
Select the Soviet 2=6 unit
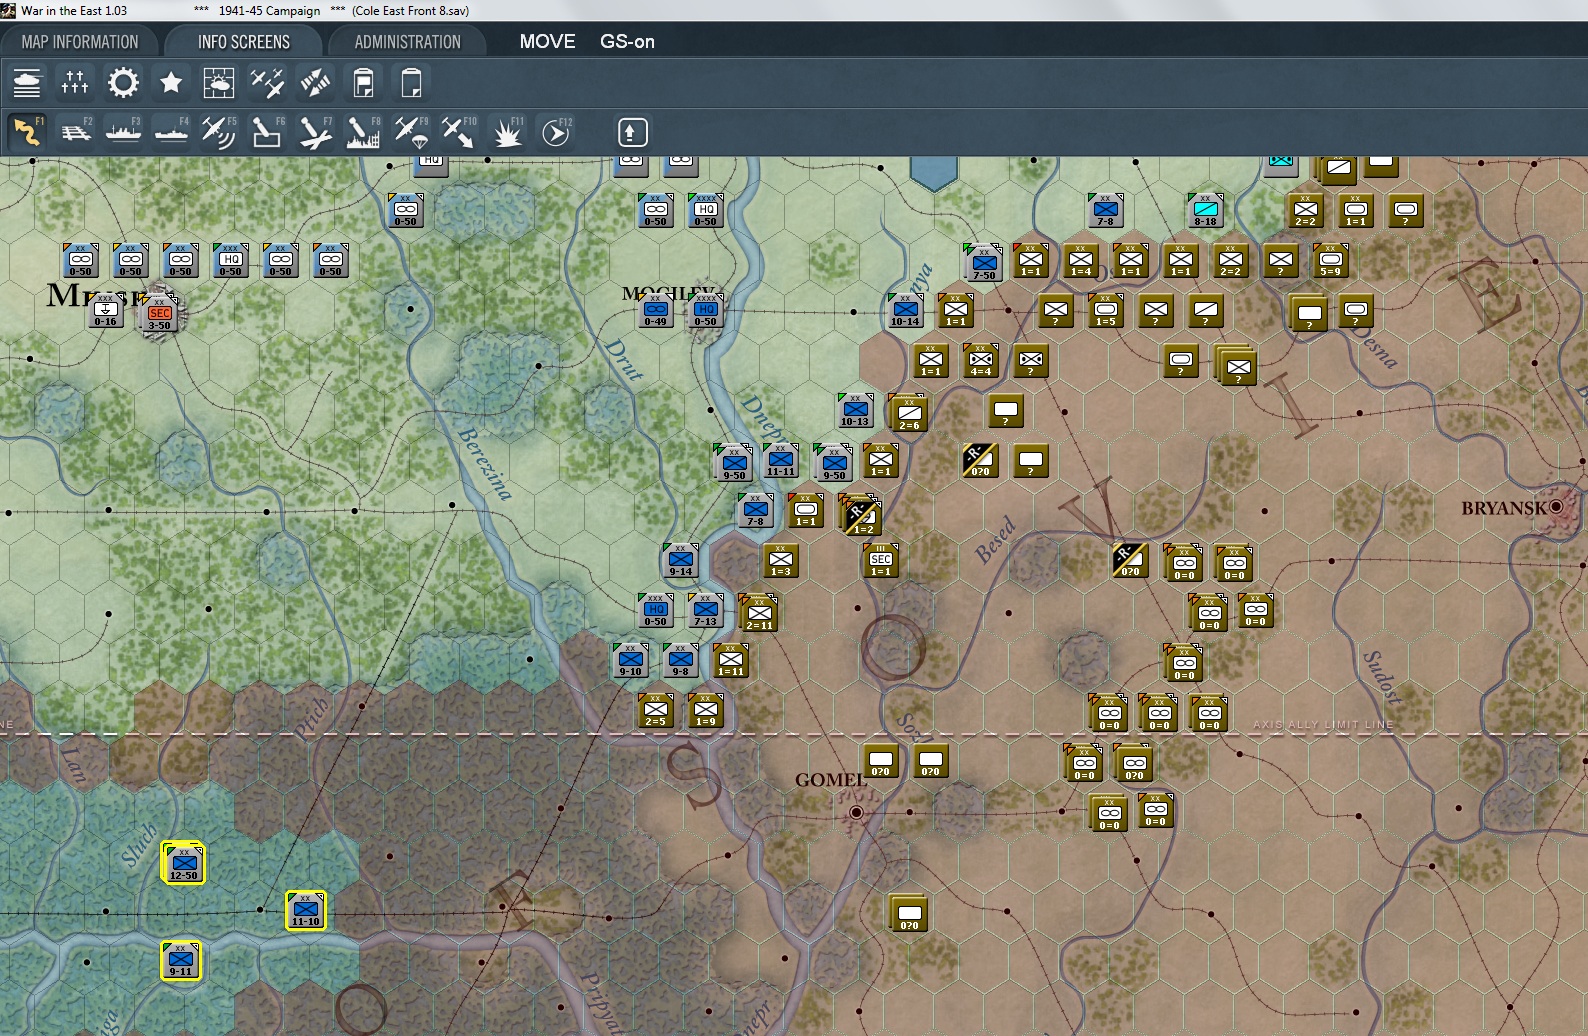coord(908,413)
